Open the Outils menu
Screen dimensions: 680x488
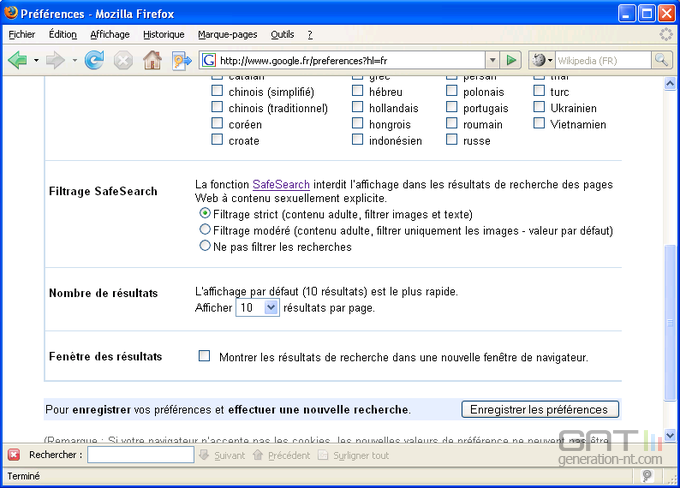(x=282, y=34)
